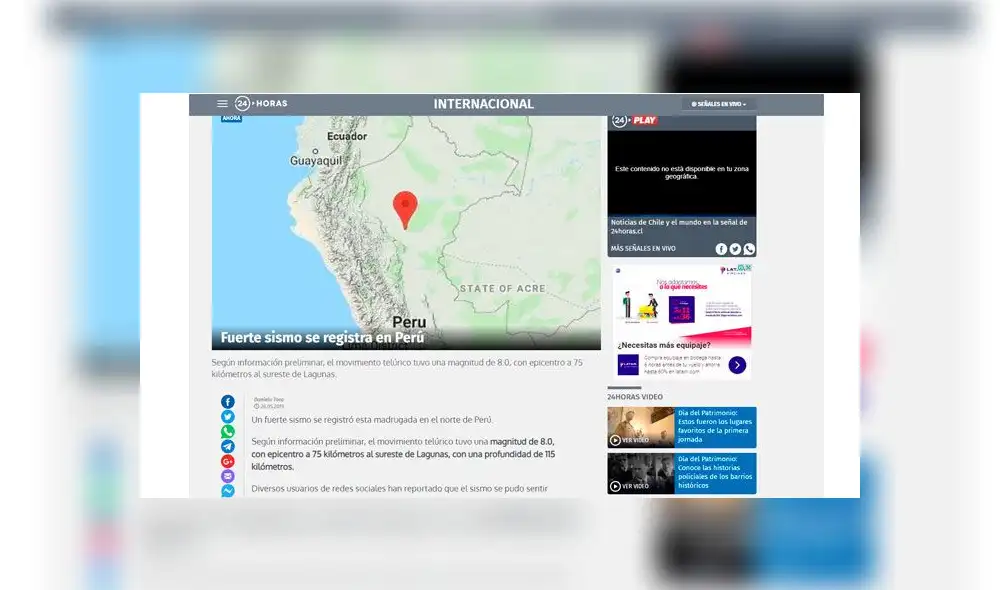1000x590 pixels.
Task: Share the article via the Twitter icon
Action: pyautogui.click(x=227, y=417)
